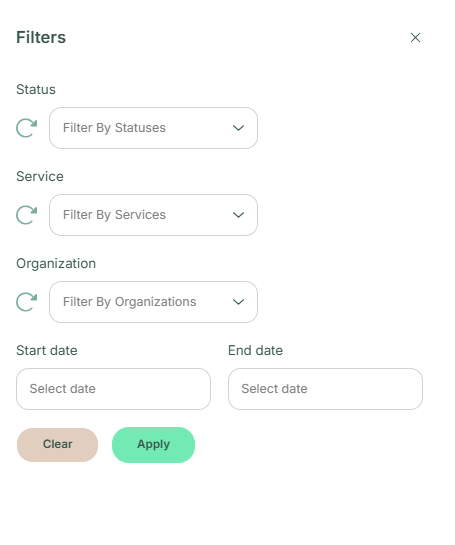455x545 pixels.
Task: Reset the Service filter with refresh icon
Action: pyautogui.click(x=26, y=215)
